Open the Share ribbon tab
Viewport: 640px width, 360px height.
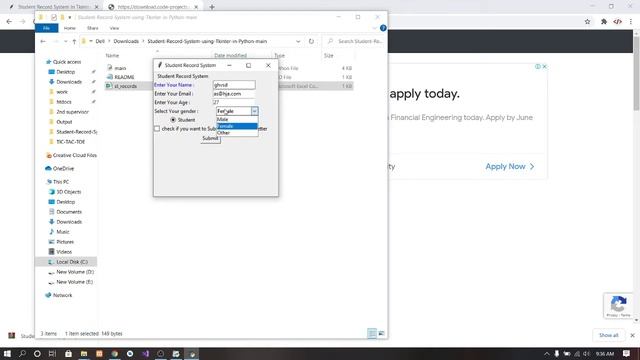(93, 28)
